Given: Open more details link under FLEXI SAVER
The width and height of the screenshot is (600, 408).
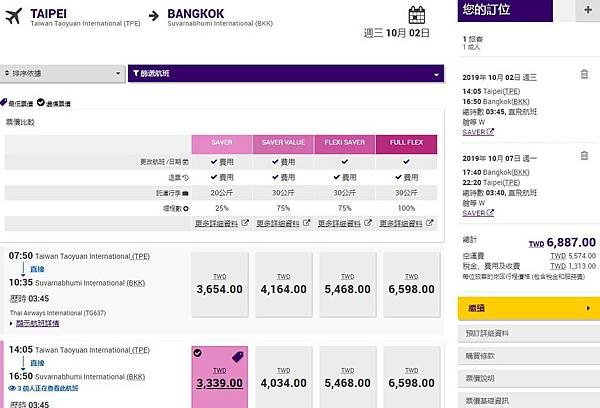Looking at the screenshot, I should (x=339, y=223).
